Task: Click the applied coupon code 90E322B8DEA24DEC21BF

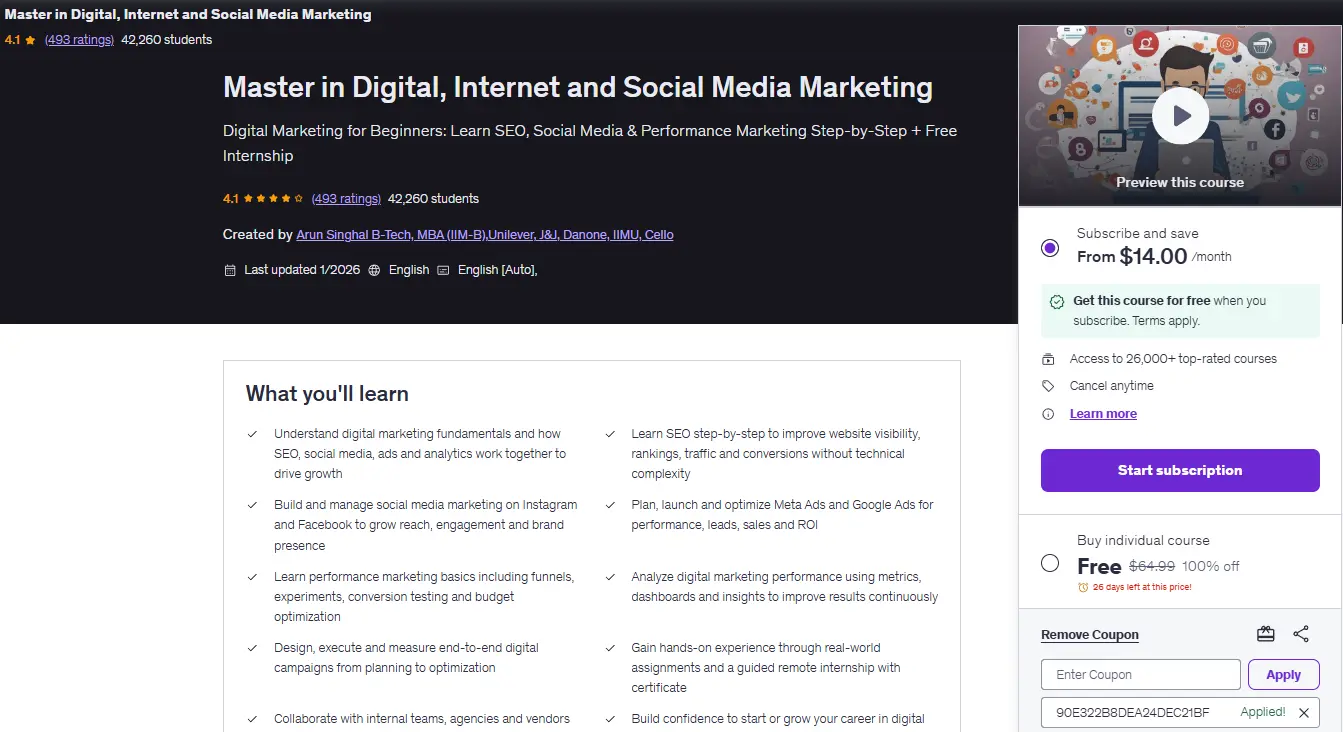Action: [1133, 713]
